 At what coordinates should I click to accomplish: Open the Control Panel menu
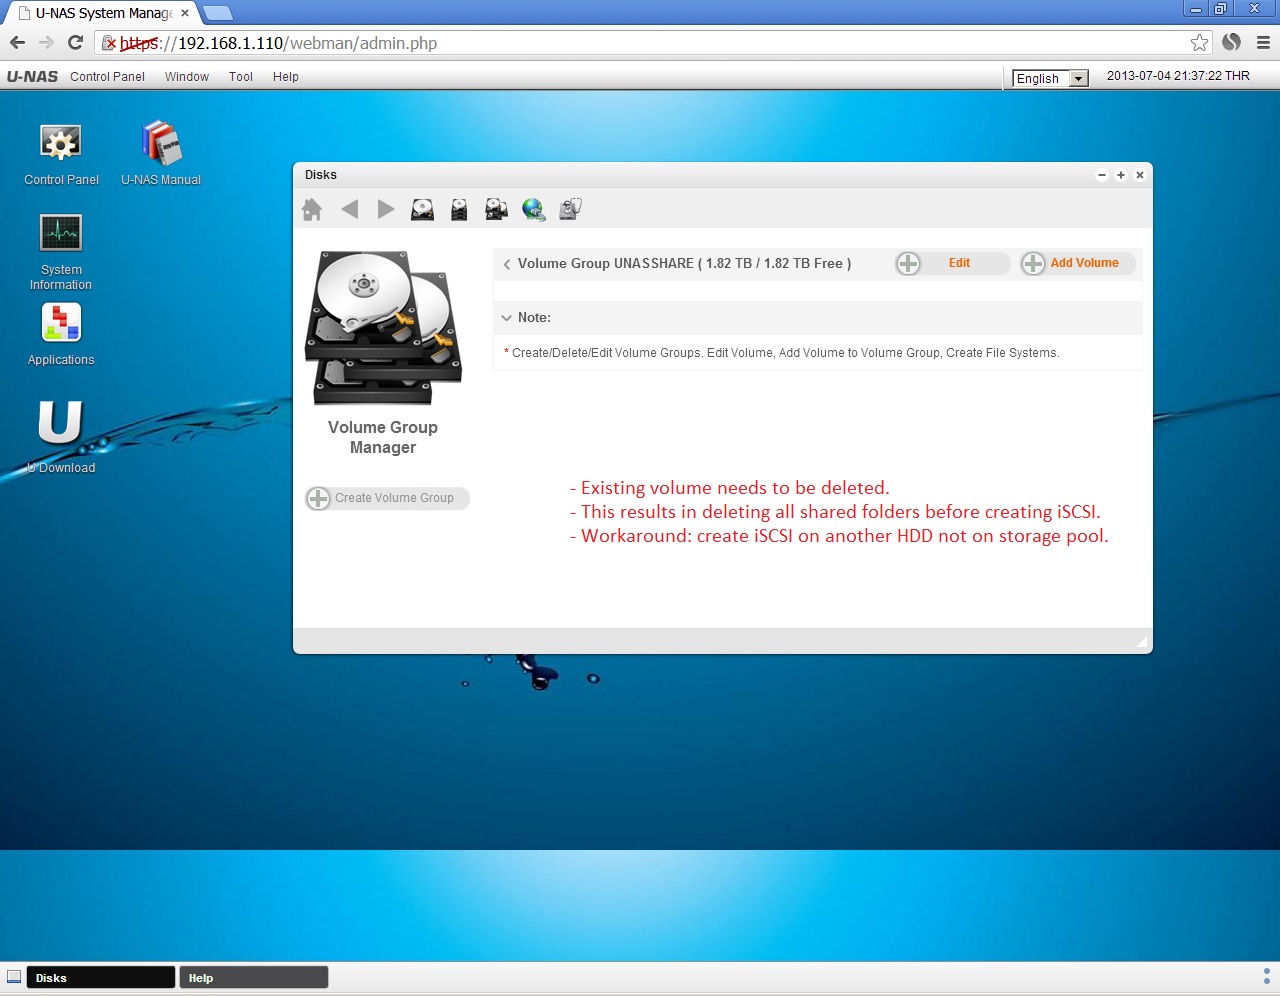point(107,77)
